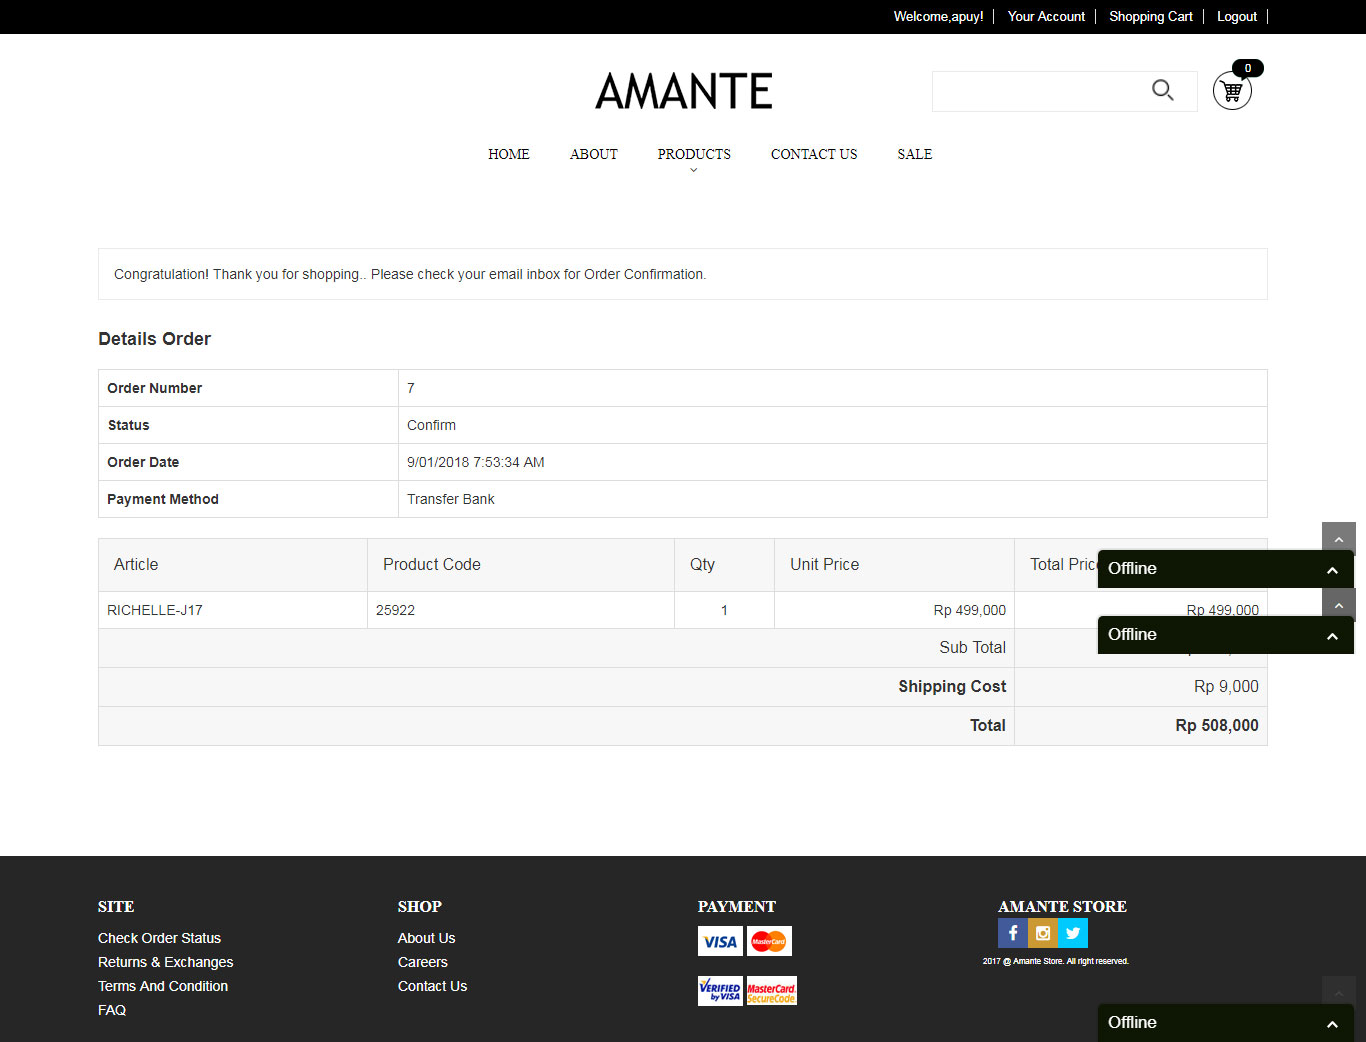The image size is (1366, 1042).
Task: Click the Welcome,apuy! greeting
Action: [x=938, y=16]
